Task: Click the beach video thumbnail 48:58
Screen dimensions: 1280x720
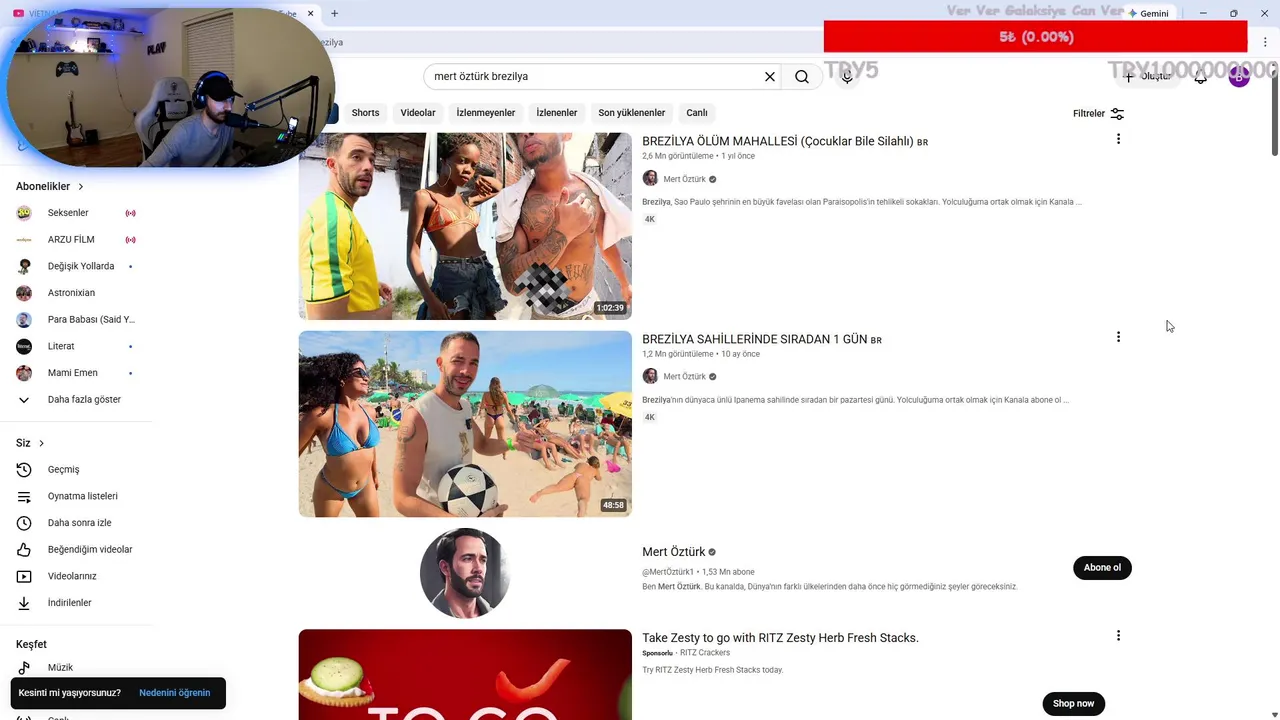Action: (465, 424)
